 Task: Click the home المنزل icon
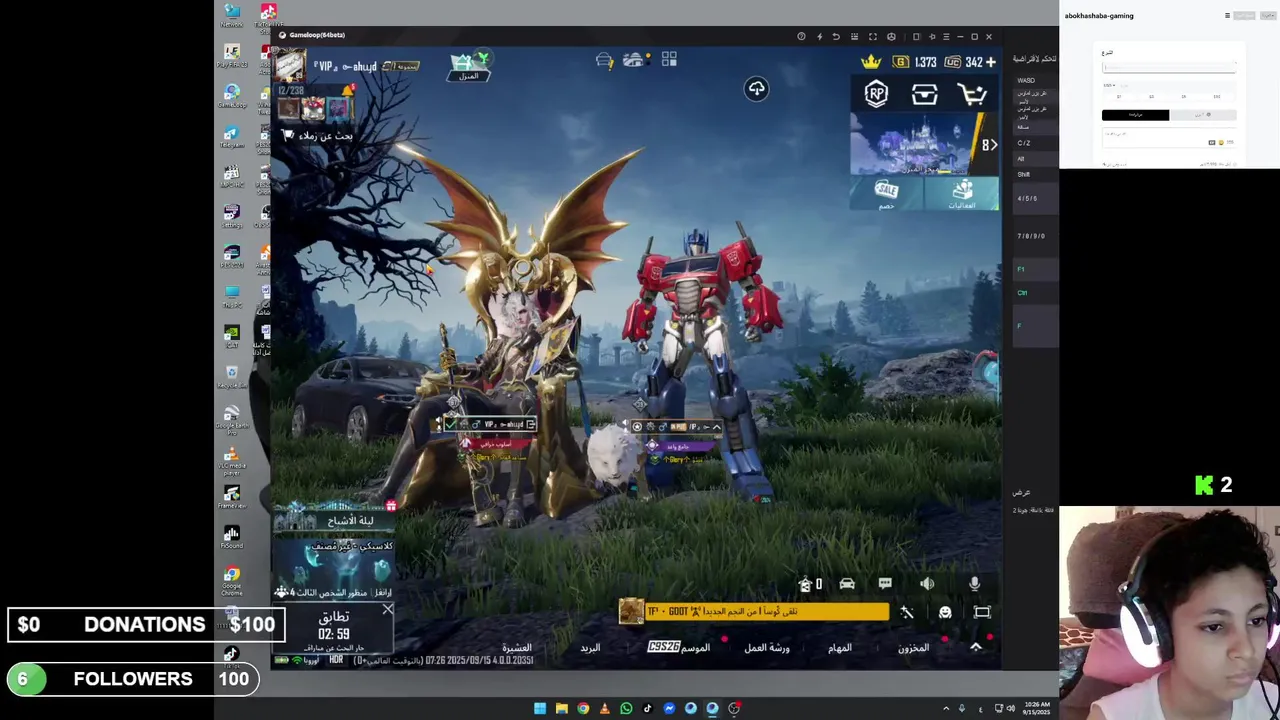(x=468, y=67)
